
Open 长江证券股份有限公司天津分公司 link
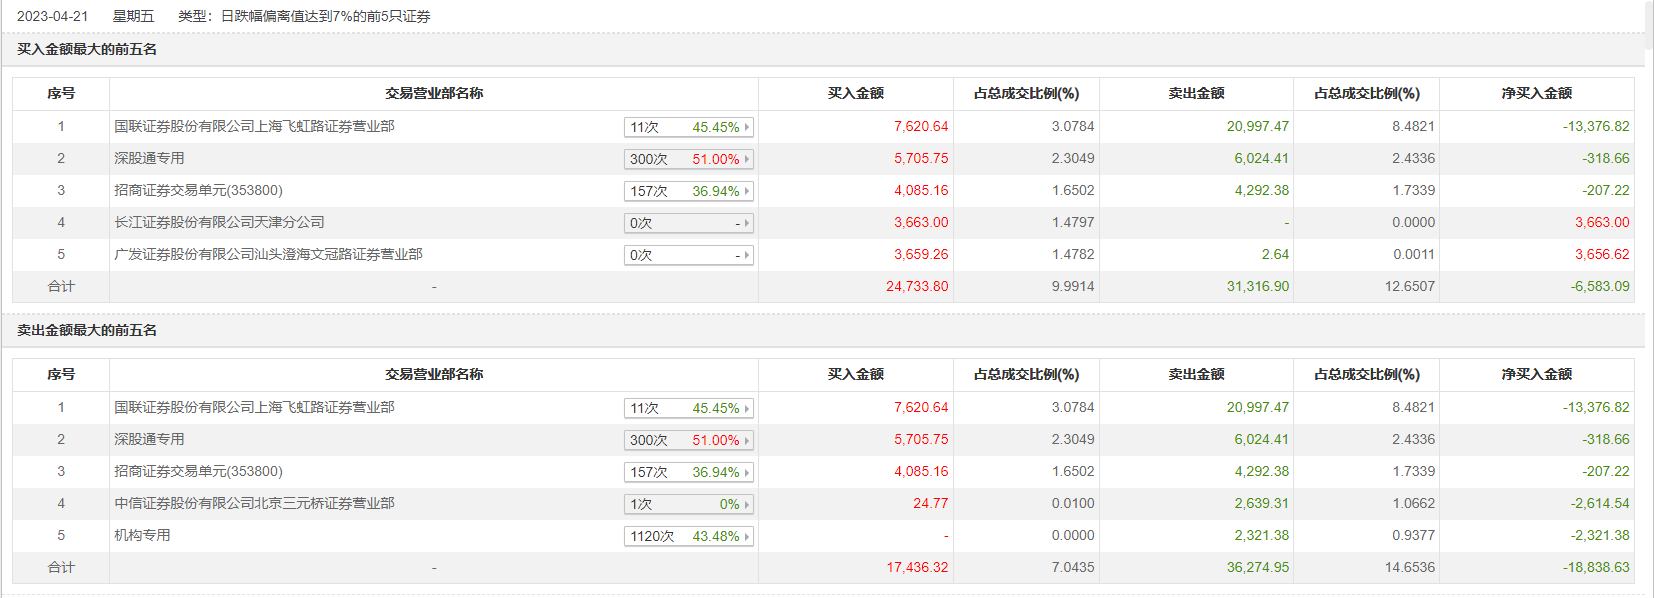219,222
